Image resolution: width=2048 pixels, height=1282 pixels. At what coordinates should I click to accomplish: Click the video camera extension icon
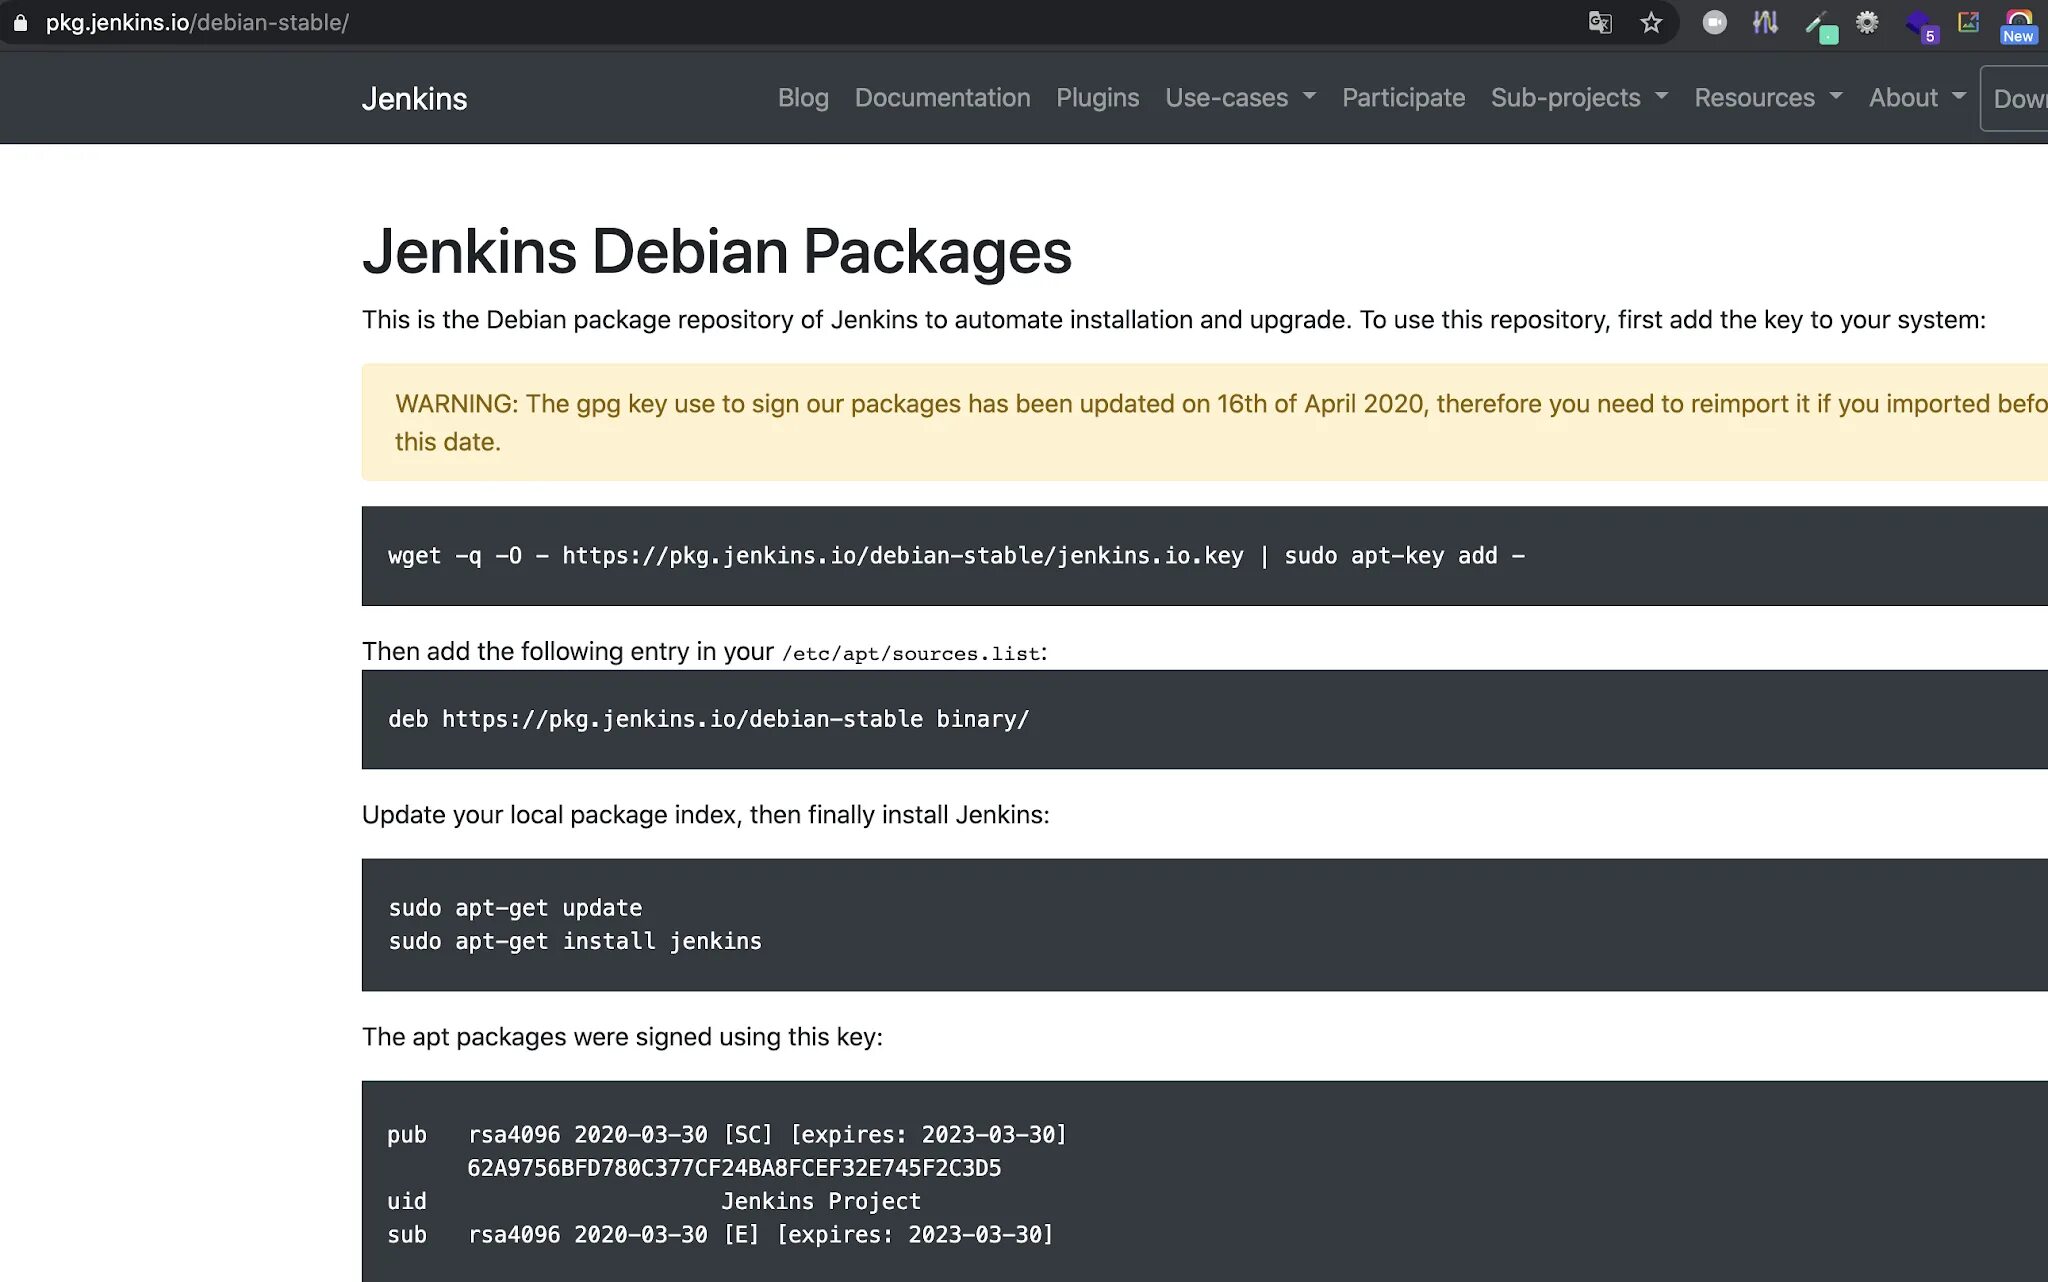(1714, 22)
